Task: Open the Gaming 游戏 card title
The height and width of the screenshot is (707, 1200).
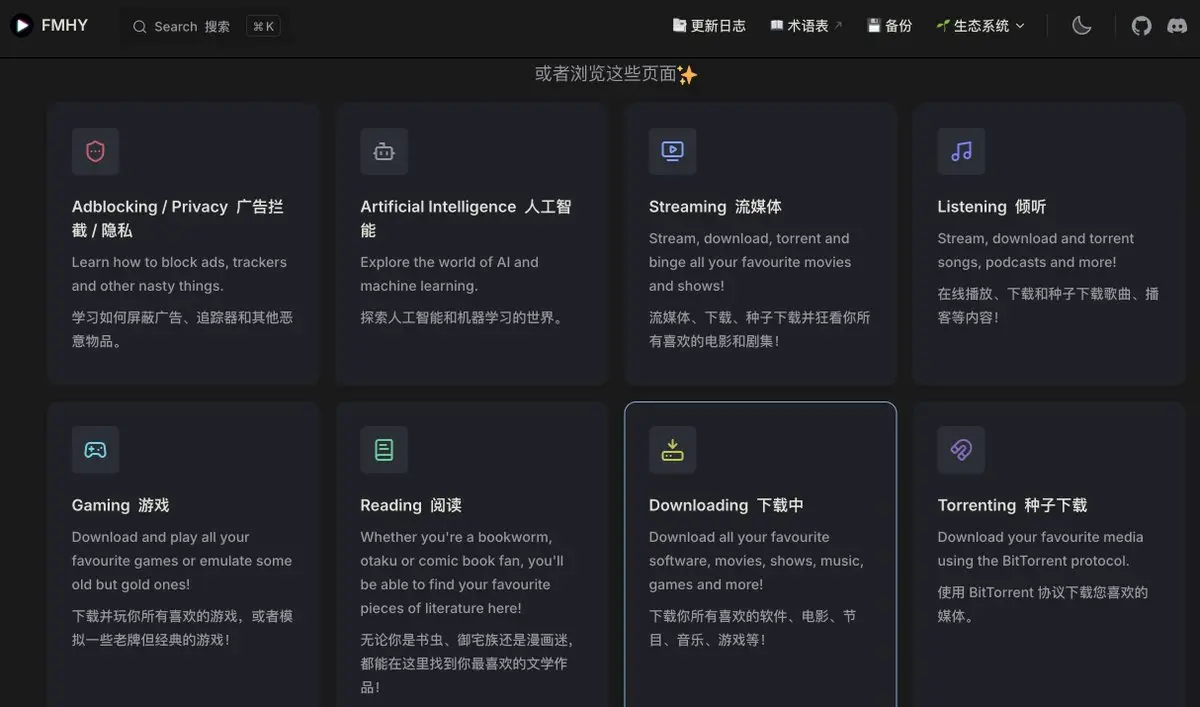Action: coord(120,505)
